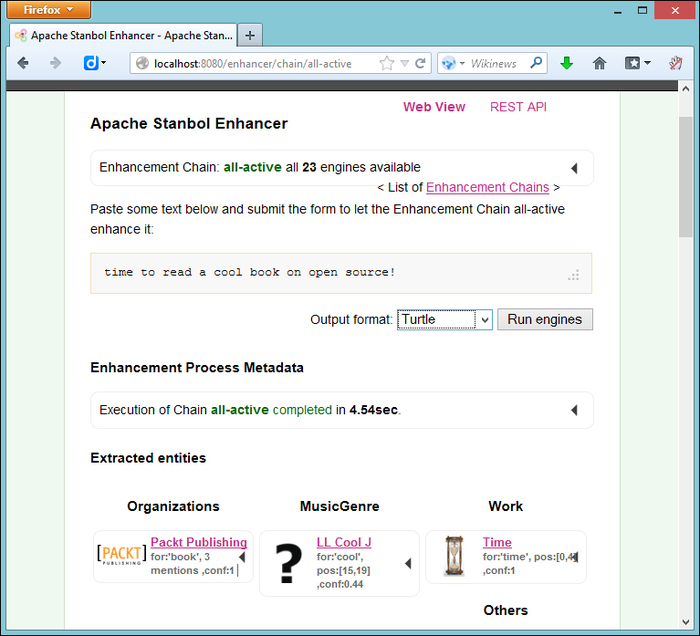Viewport: 700px width, 636px height.
Task: Click the Extracted entities heading
Action: (x=148, y=458)
